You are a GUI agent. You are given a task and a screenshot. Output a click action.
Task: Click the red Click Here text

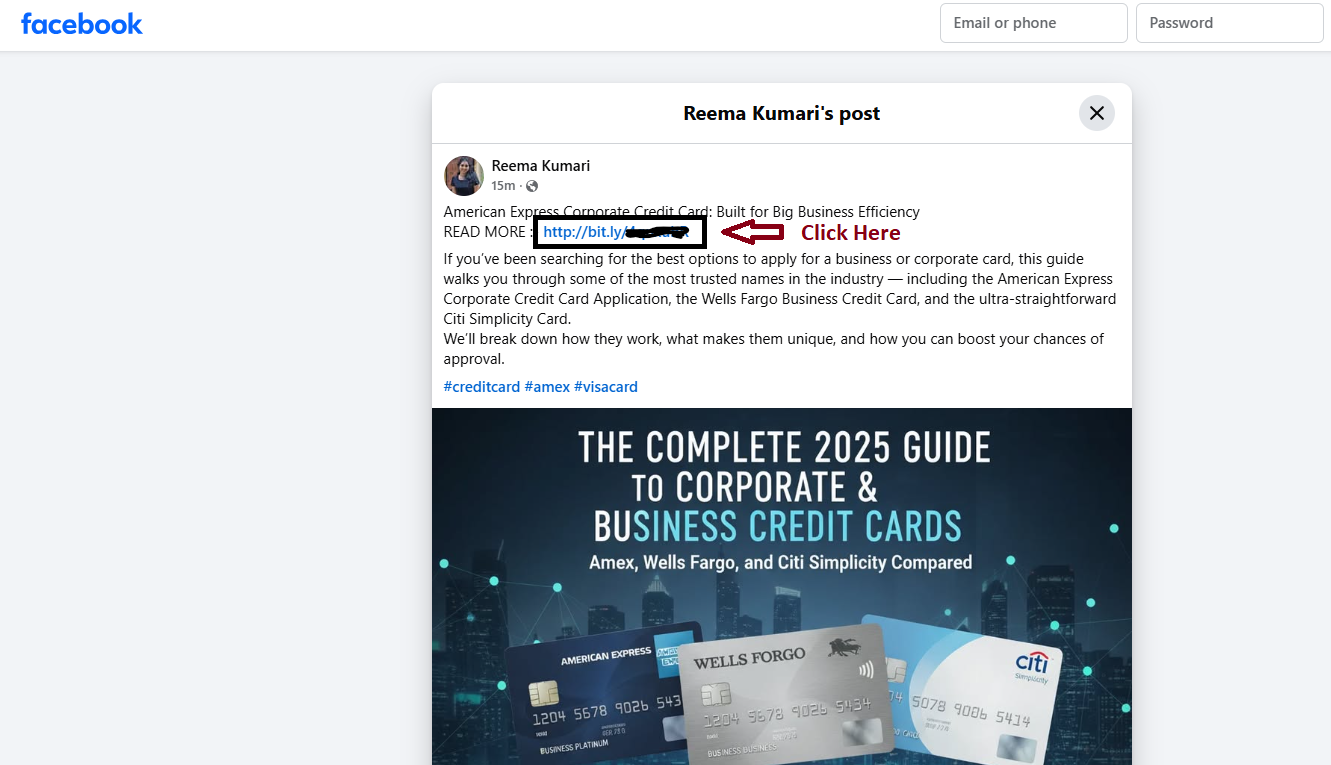pos(851,233)
